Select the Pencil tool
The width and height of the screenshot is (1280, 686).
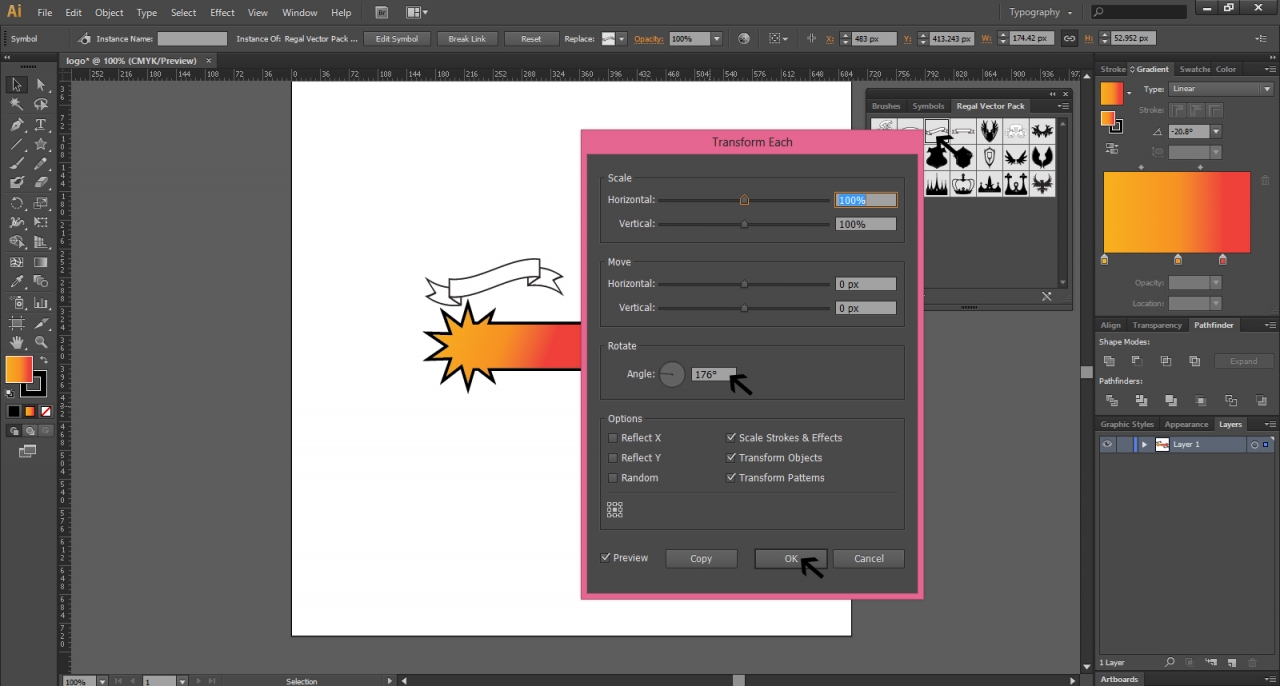[x=41, y=164]
